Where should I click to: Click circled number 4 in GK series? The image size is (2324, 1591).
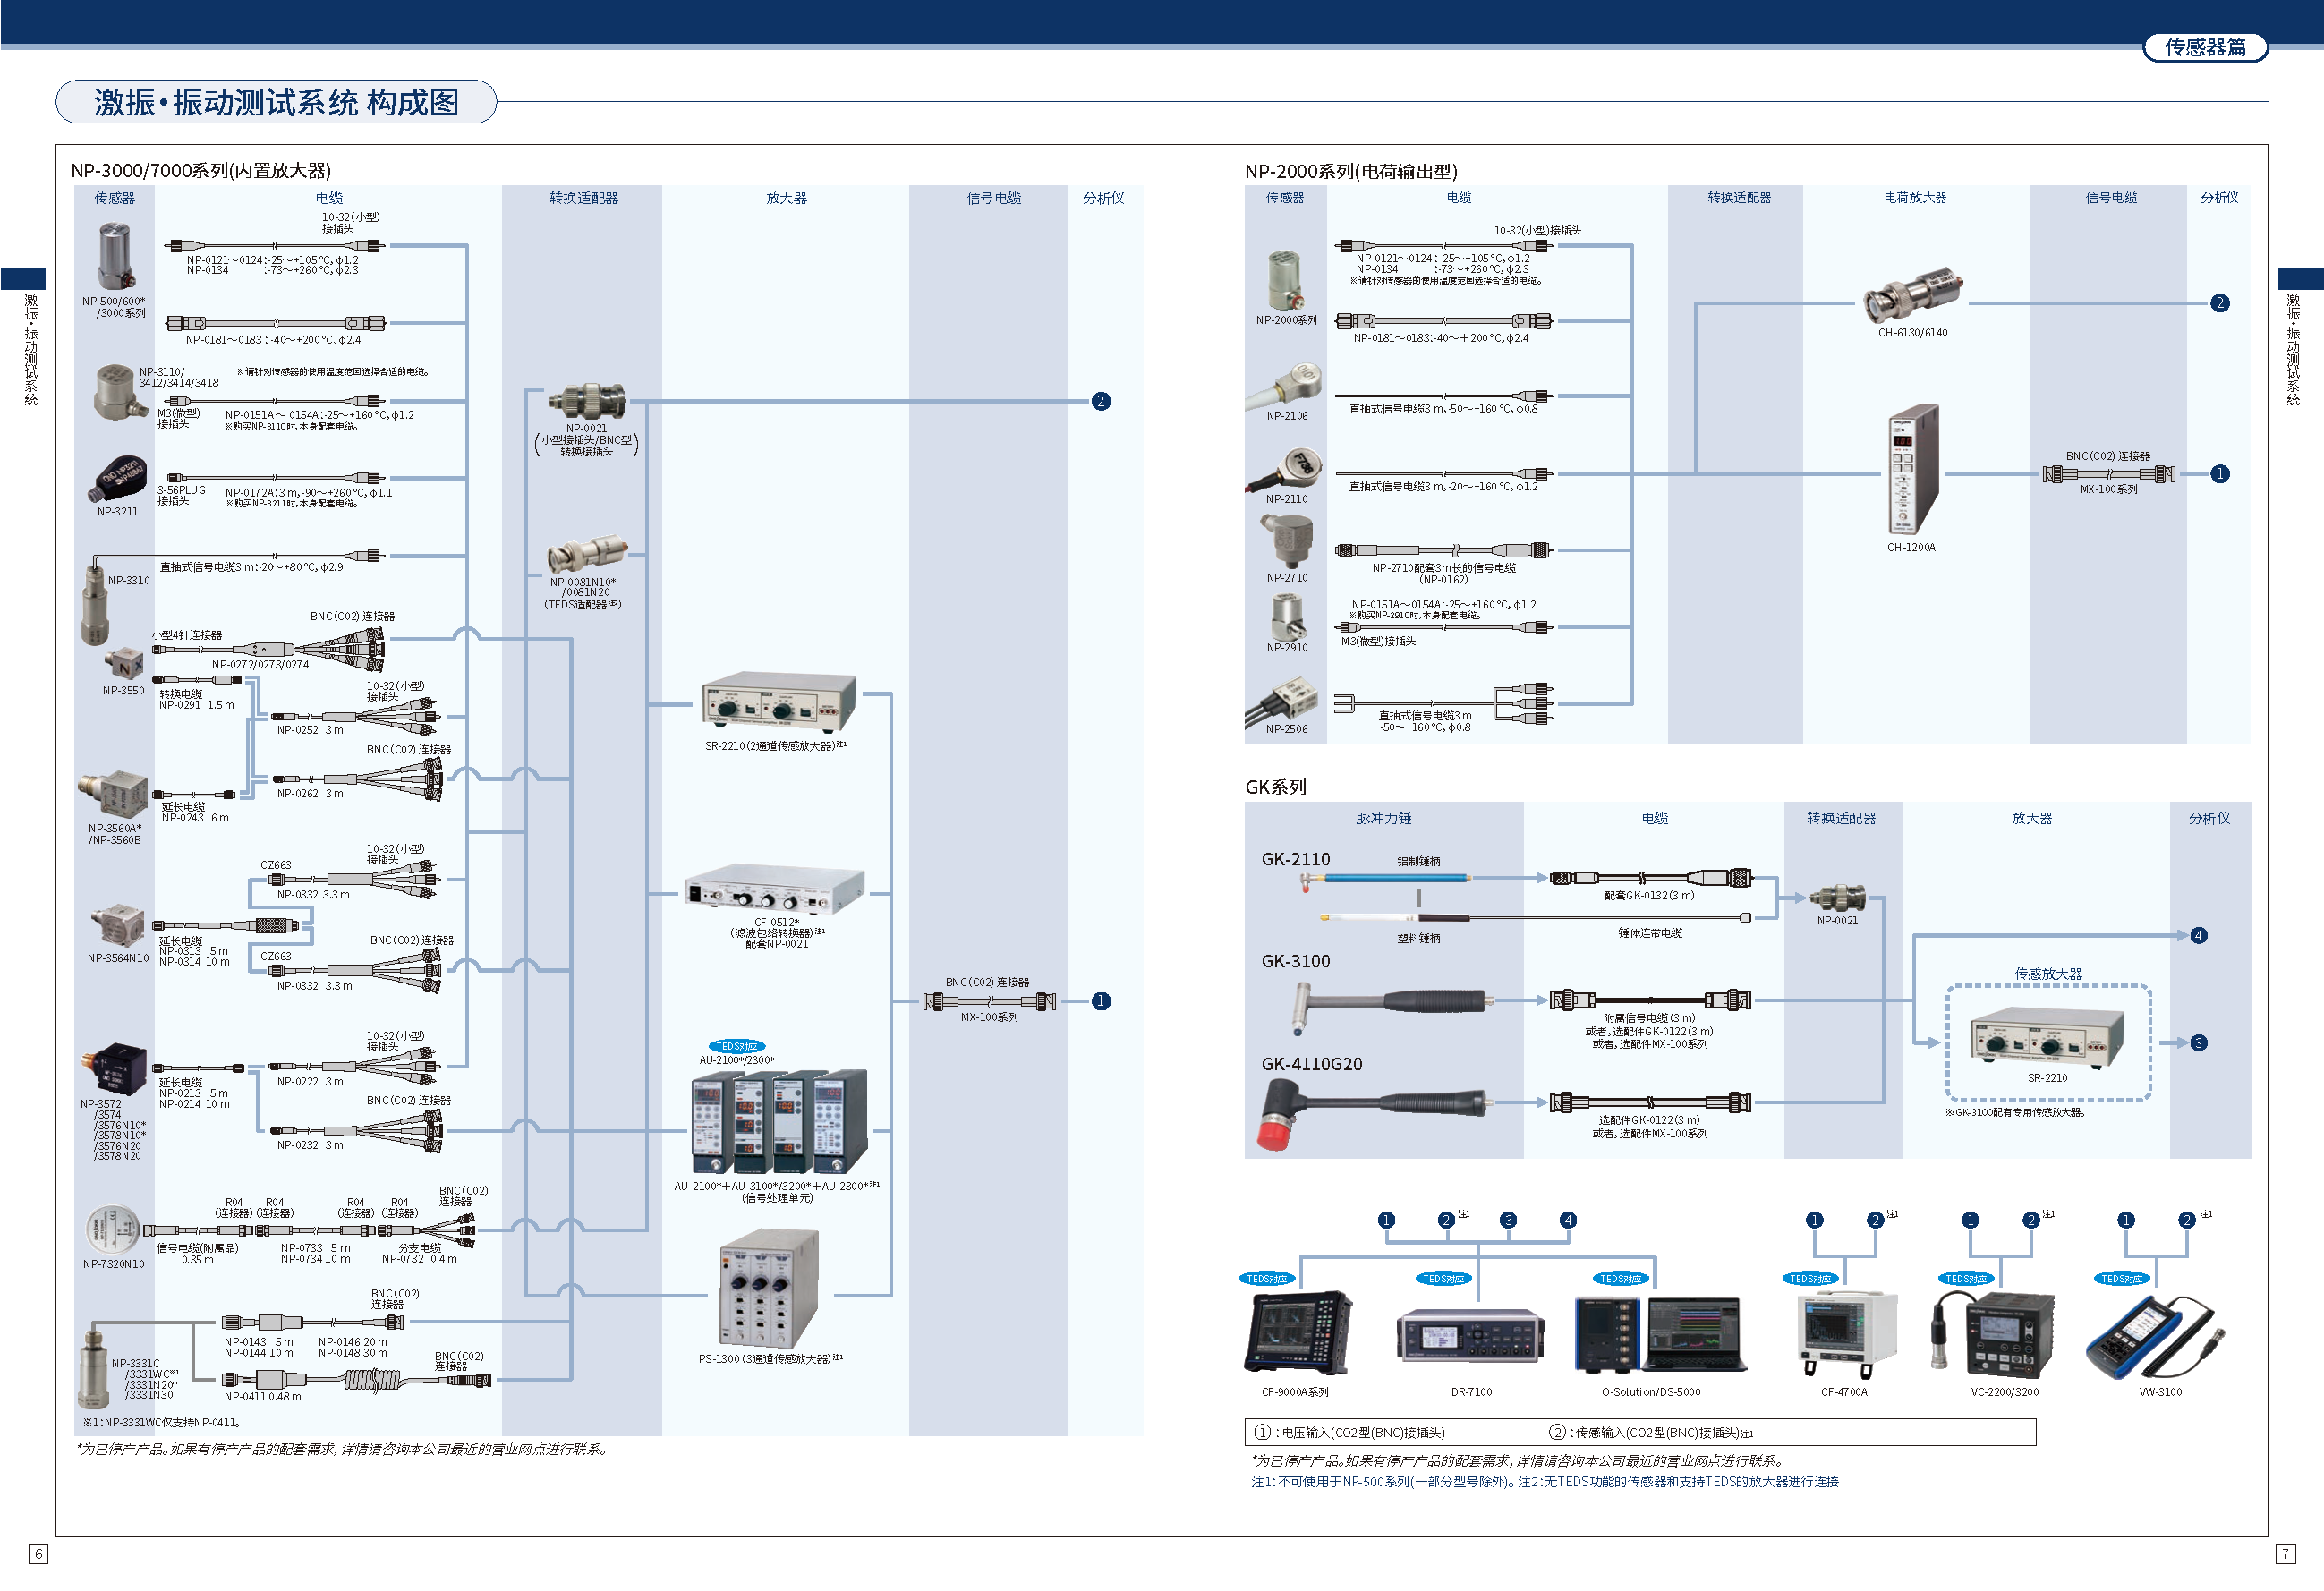pyautogui.click(x=2198, y=936)
